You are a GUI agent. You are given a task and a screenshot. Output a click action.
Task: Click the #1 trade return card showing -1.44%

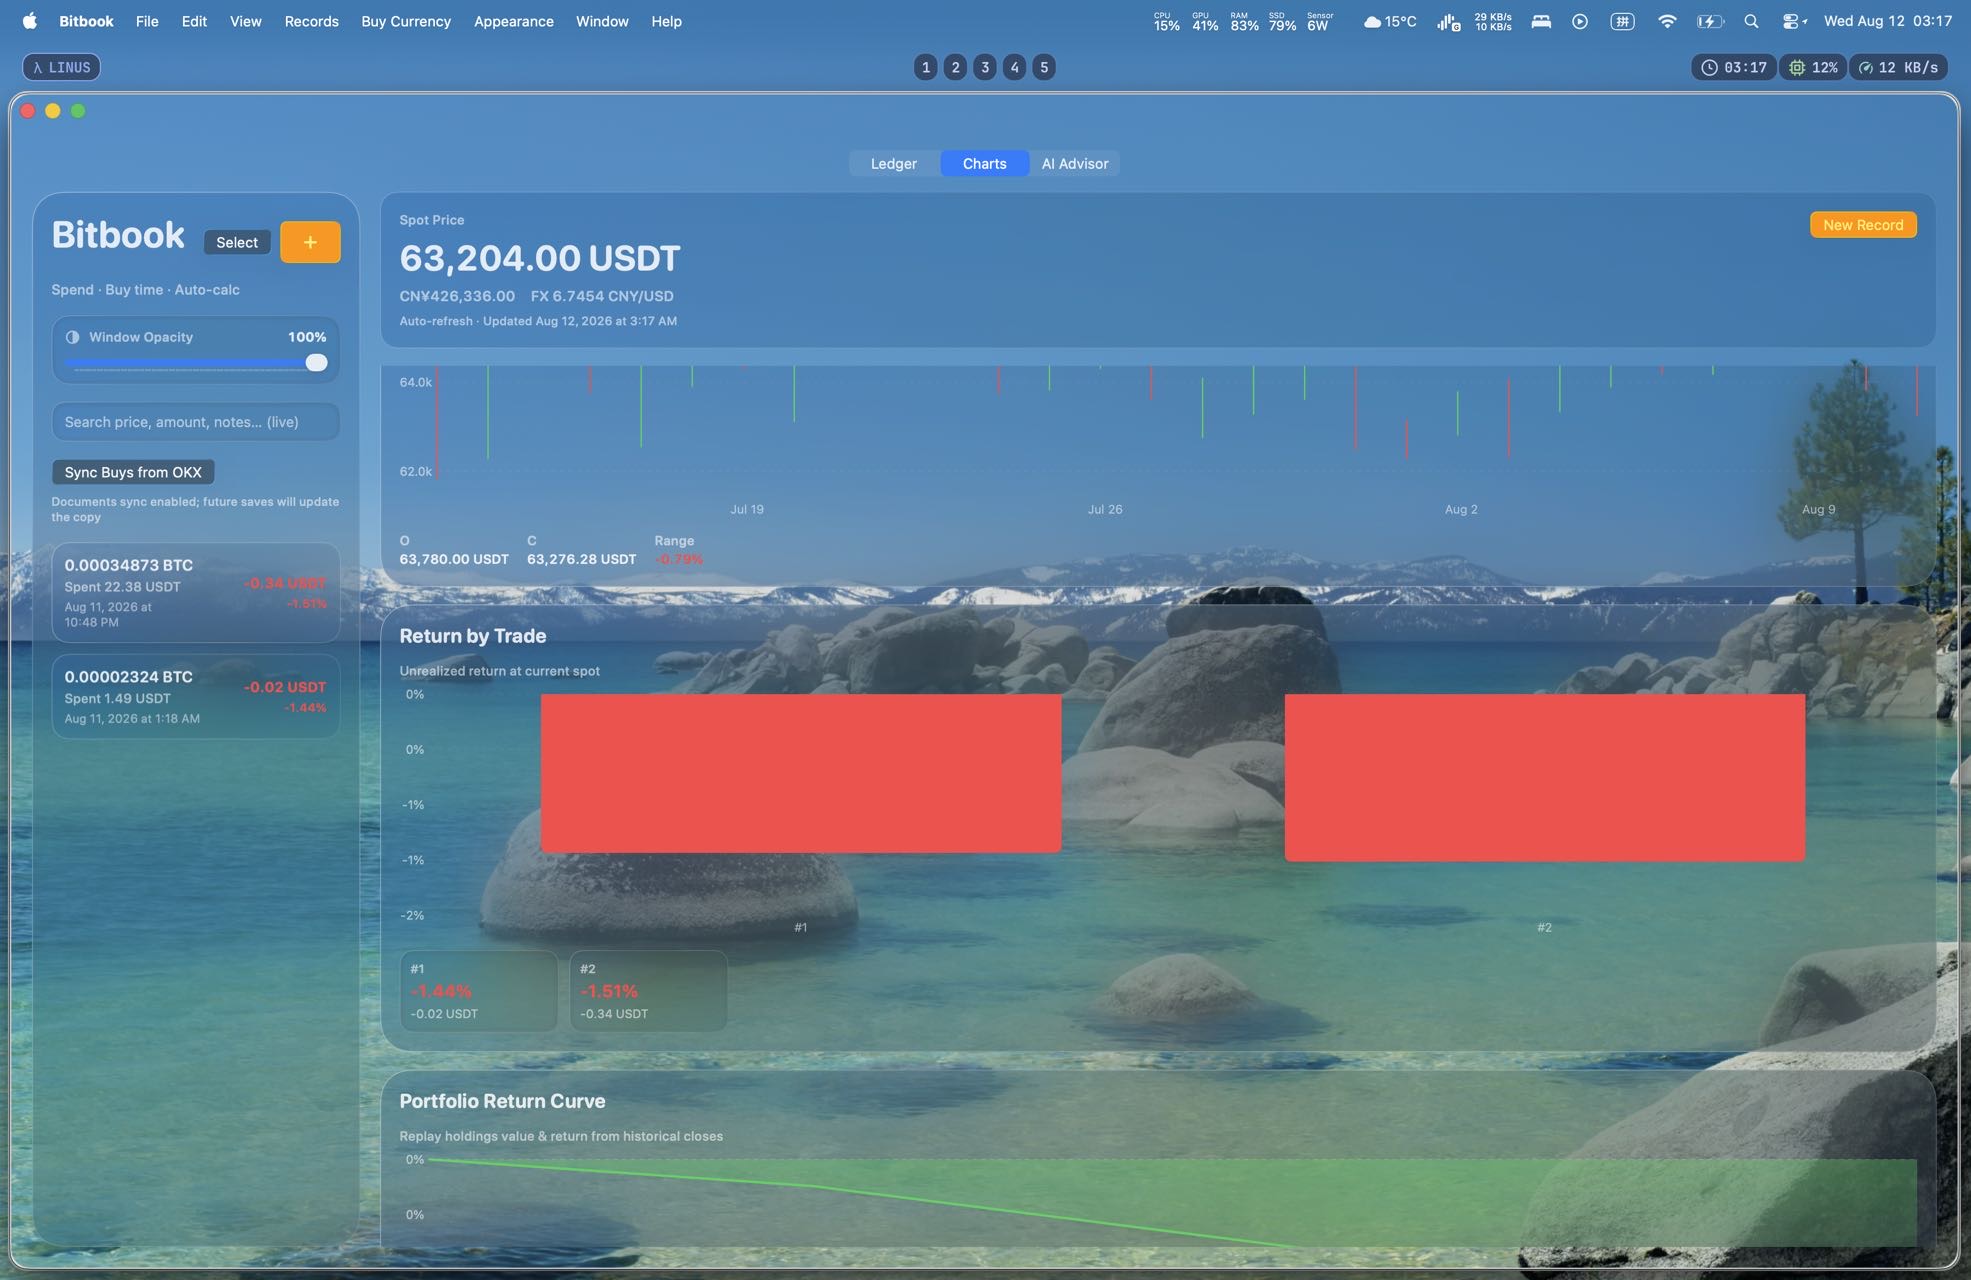pos(479,991)
